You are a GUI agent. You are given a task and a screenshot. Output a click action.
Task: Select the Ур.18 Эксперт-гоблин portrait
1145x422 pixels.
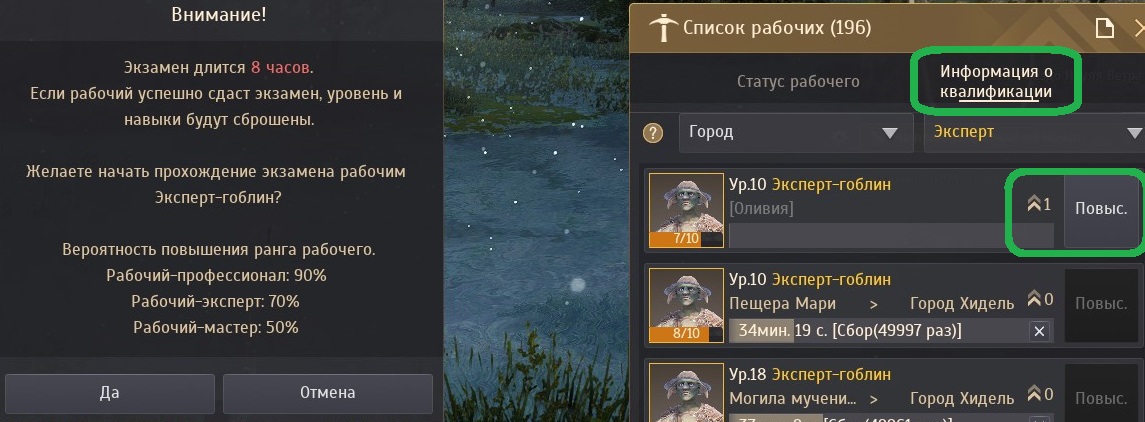[686, 392]
